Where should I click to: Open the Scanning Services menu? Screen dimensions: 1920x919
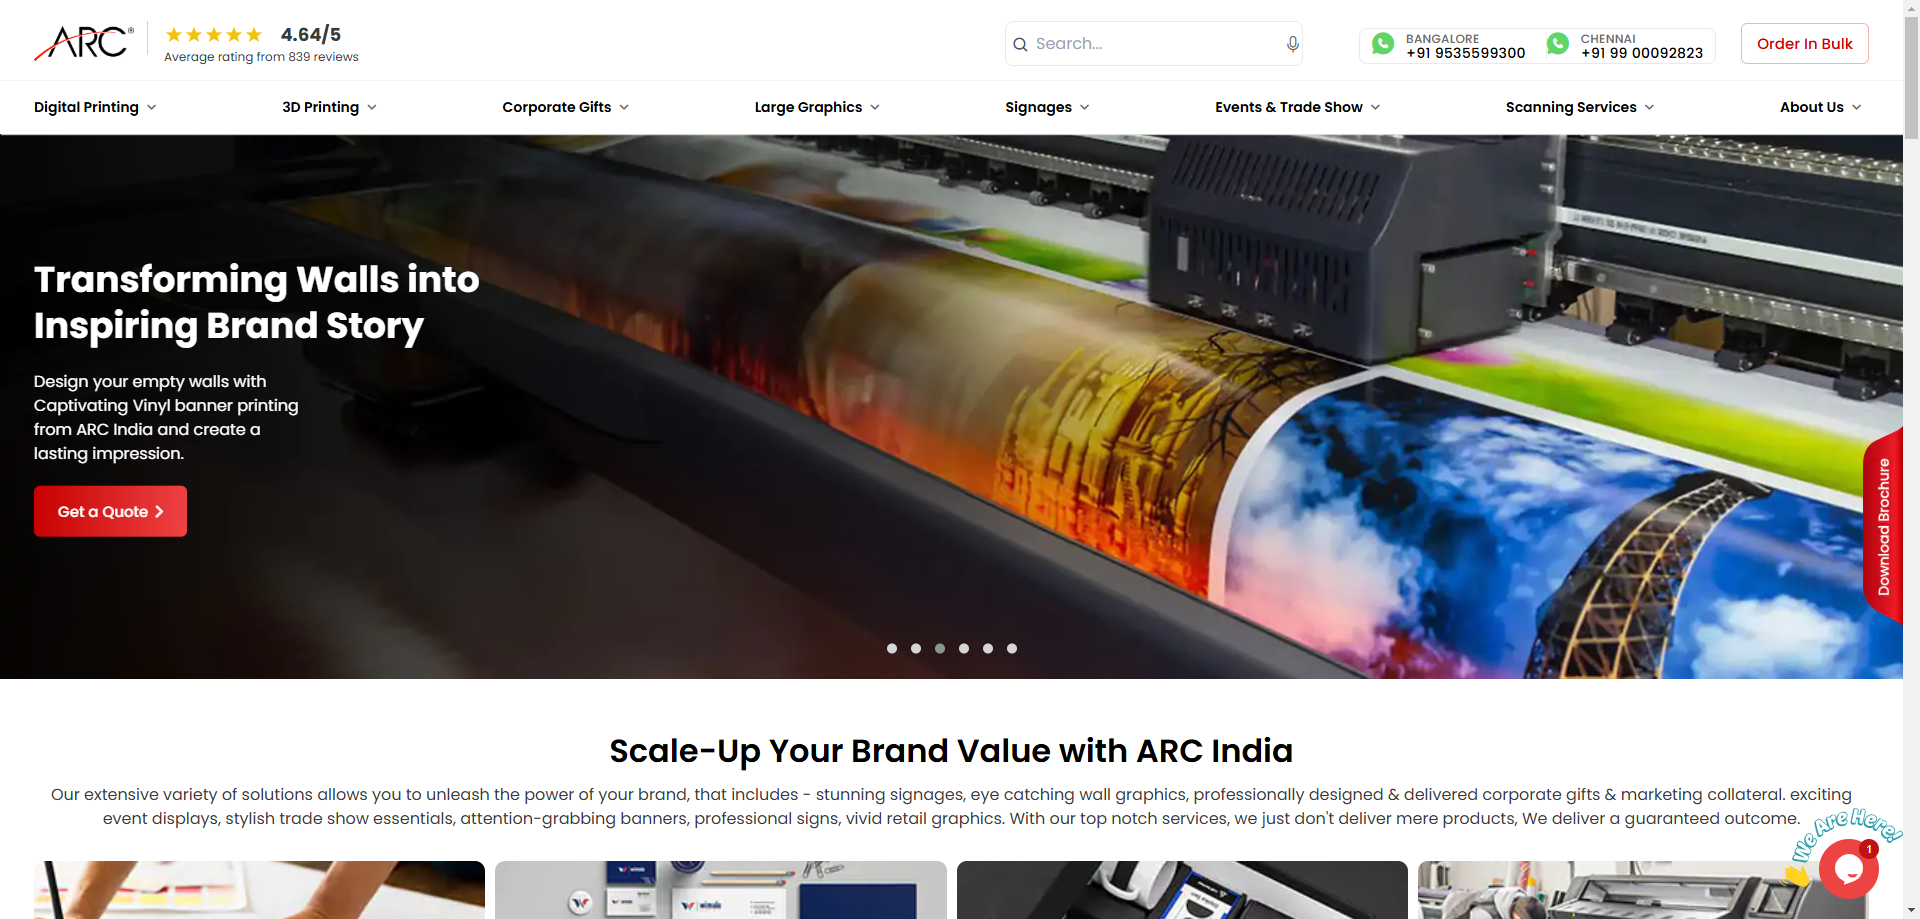point(1580,107)
